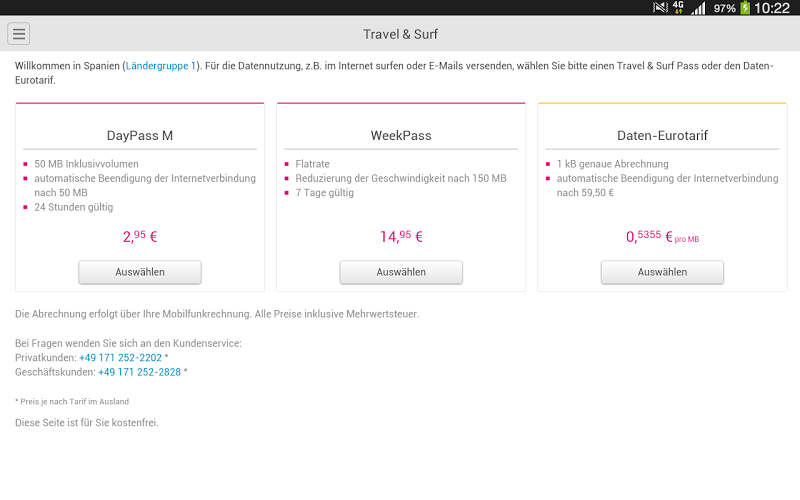Tap the DayPass M card title
Screen dimensions: 800x500
(x=140, y=136)
